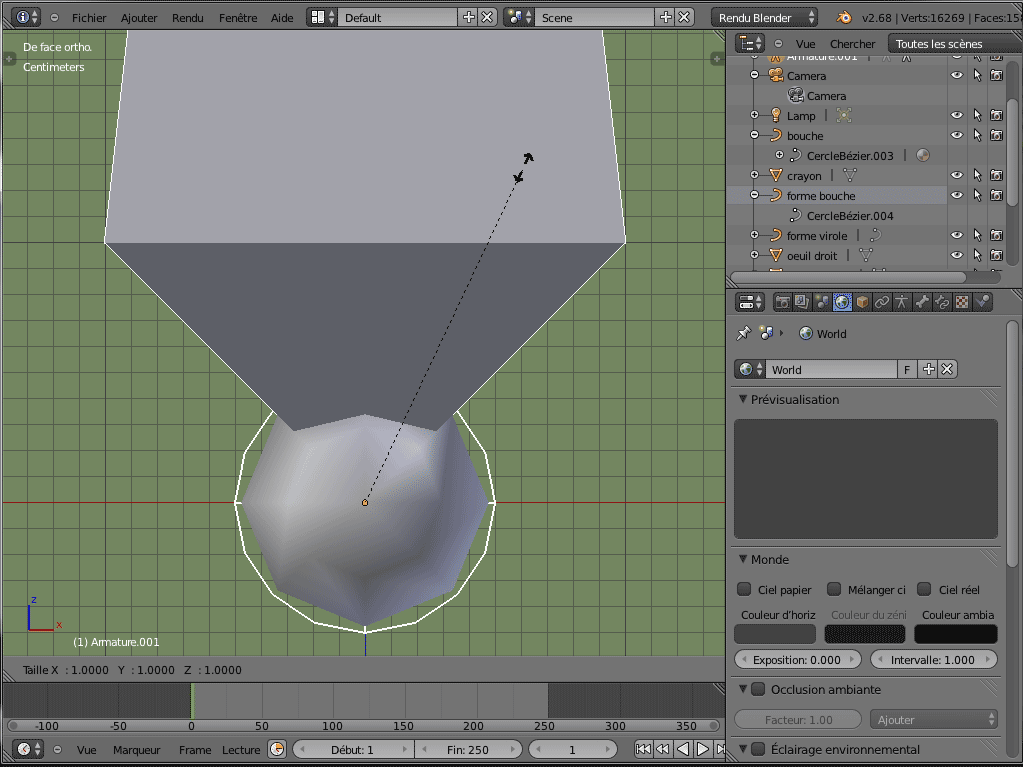Toggle selectability arrow for the Camera object
1023x767 pixels.
click(x=977, y=76)
